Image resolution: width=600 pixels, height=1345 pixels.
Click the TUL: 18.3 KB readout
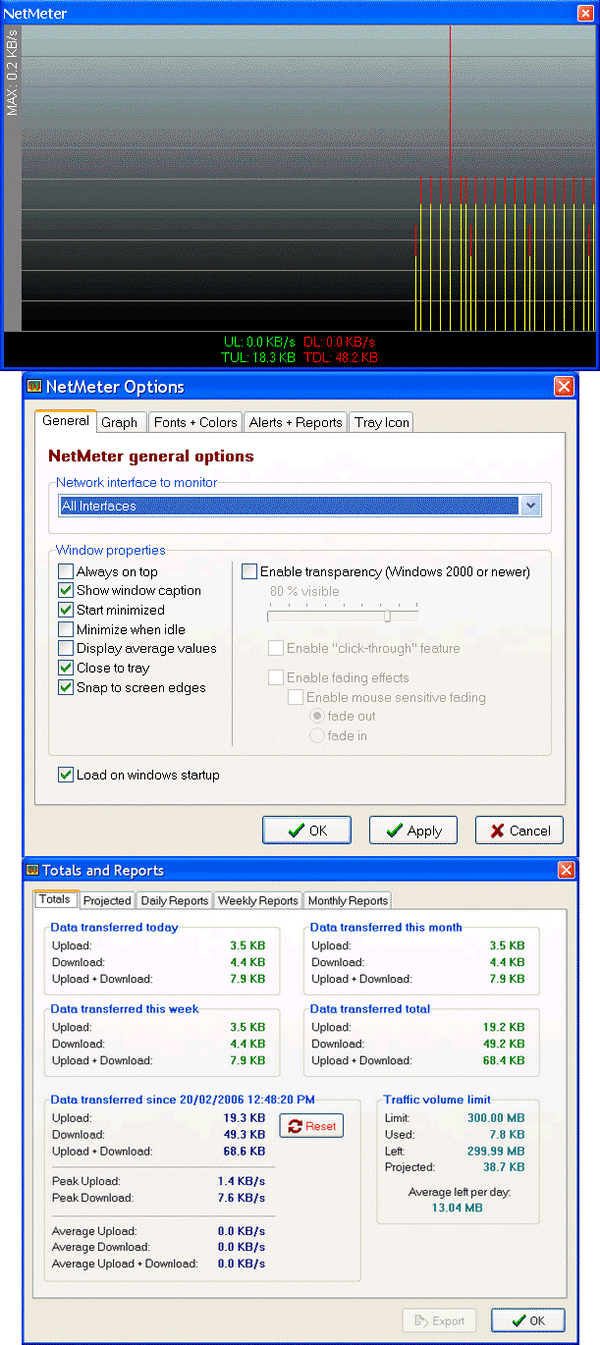pos(258,357)
